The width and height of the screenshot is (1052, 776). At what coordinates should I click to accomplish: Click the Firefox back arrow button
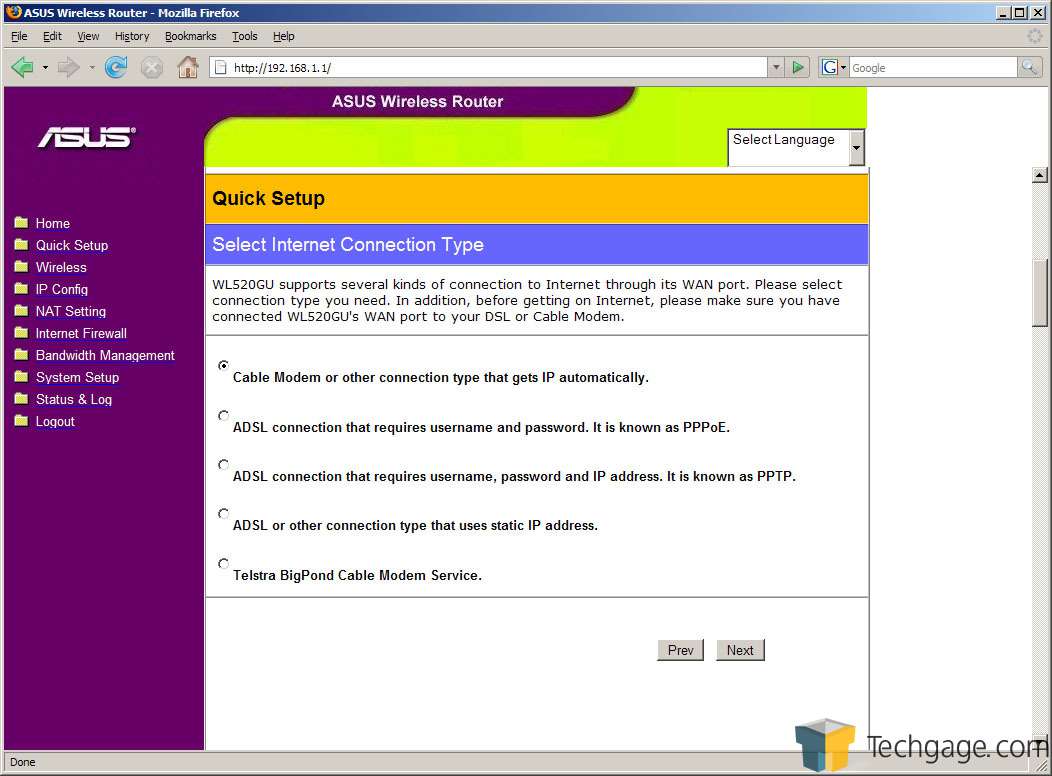(x=22, y=67)
